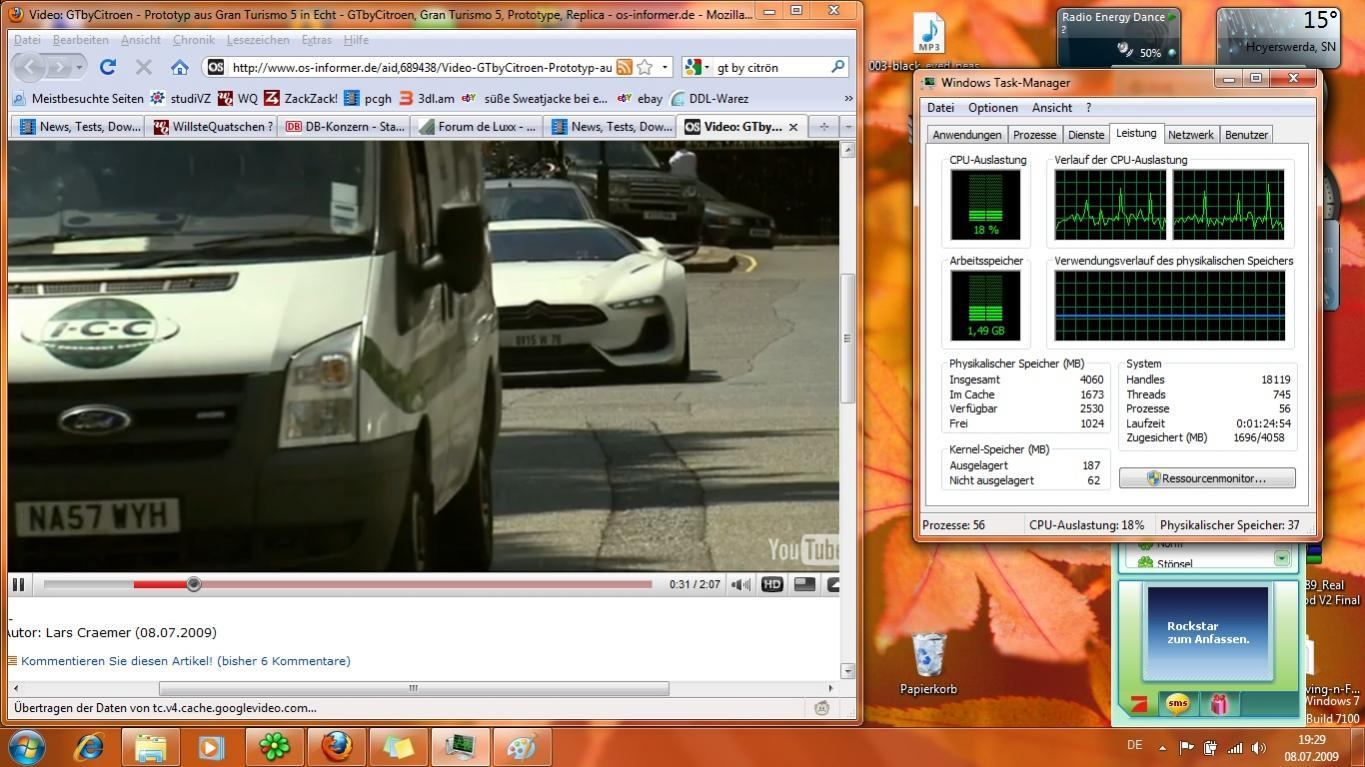Toggle HD quality on the video
This screenshot has width=1365, height=767.
point(772,584)
